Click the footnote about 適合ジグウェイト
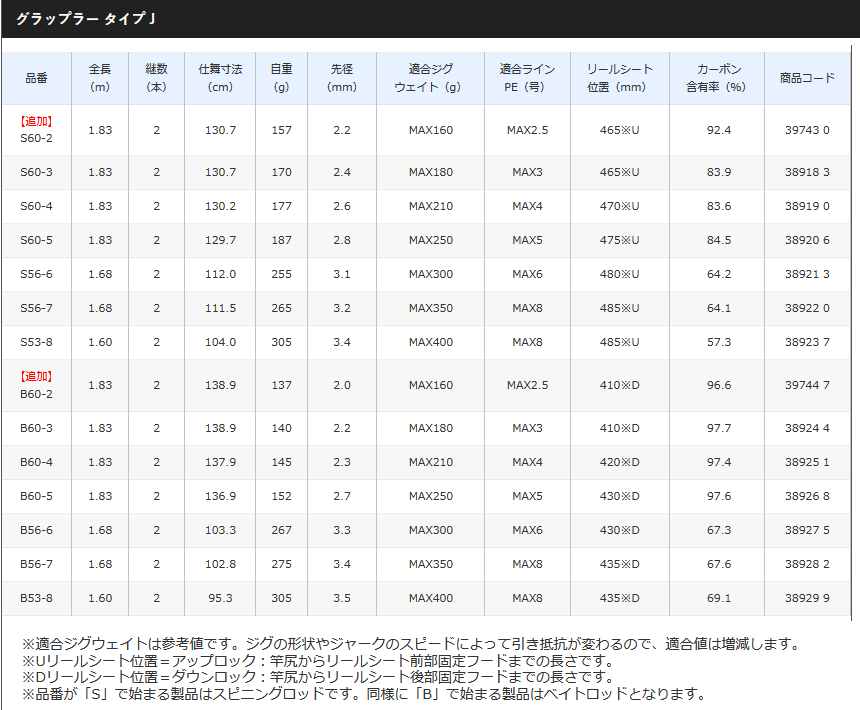This screenshot has width=860, height=710. (410, 644)
